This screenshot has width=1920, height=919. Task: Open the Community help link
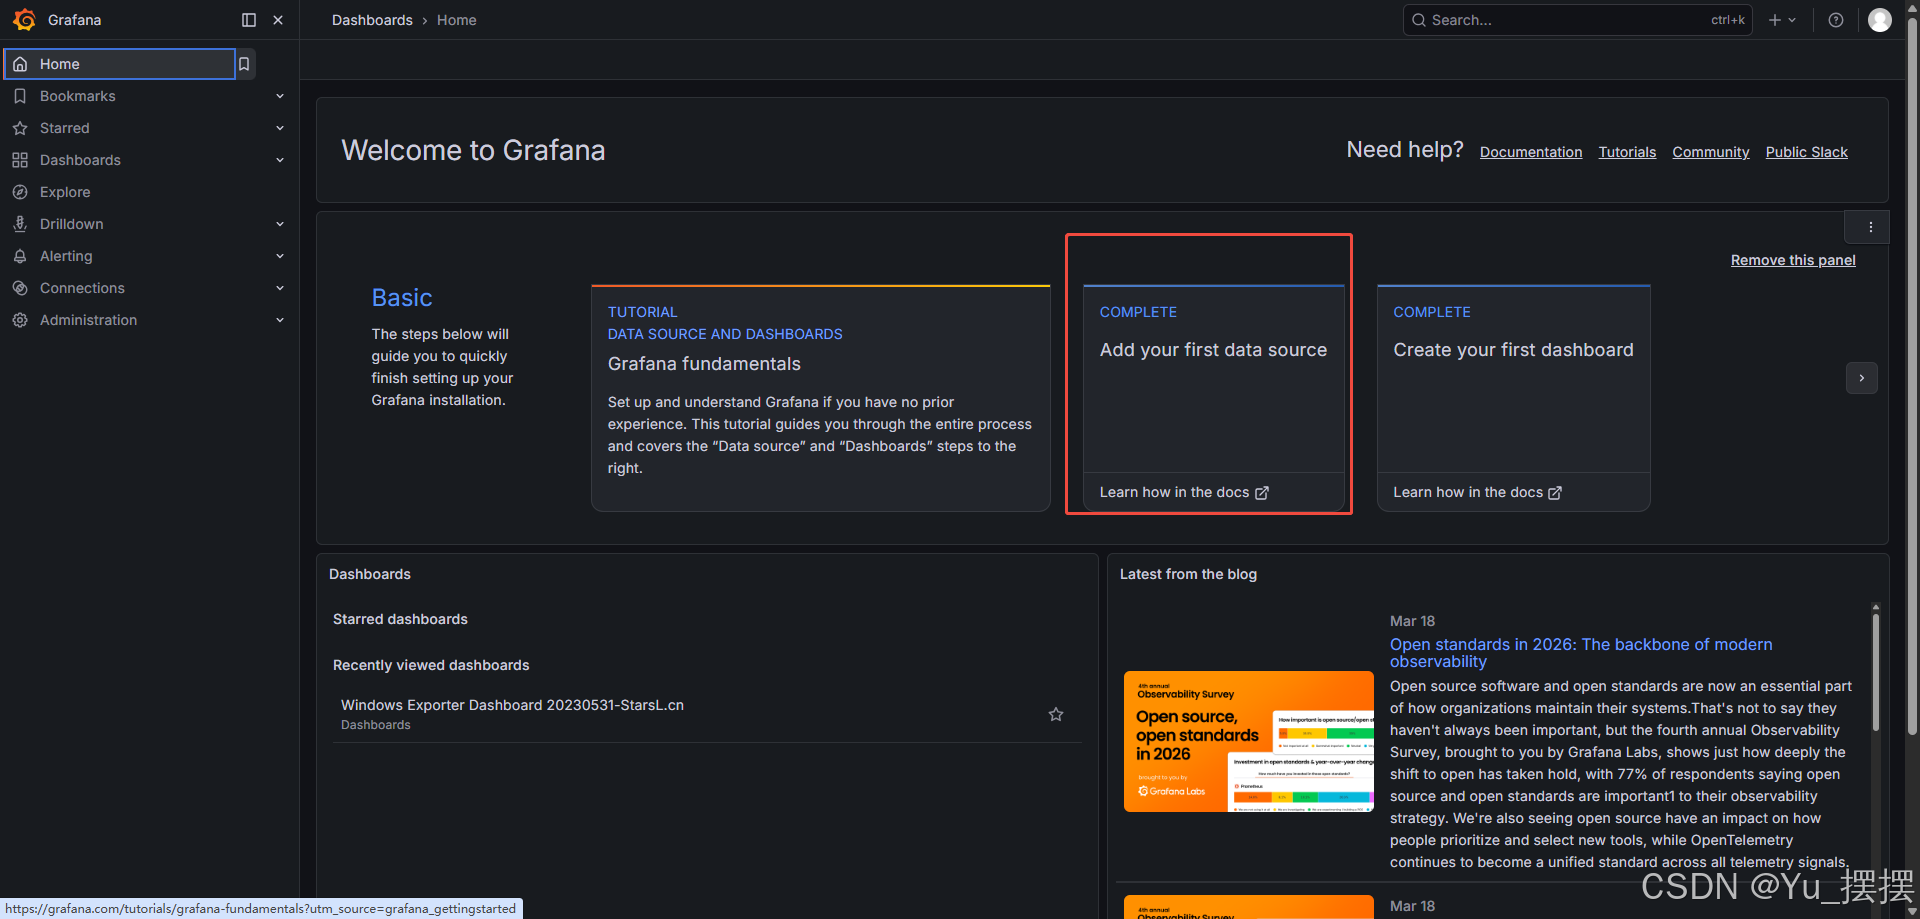(1711, 152)
